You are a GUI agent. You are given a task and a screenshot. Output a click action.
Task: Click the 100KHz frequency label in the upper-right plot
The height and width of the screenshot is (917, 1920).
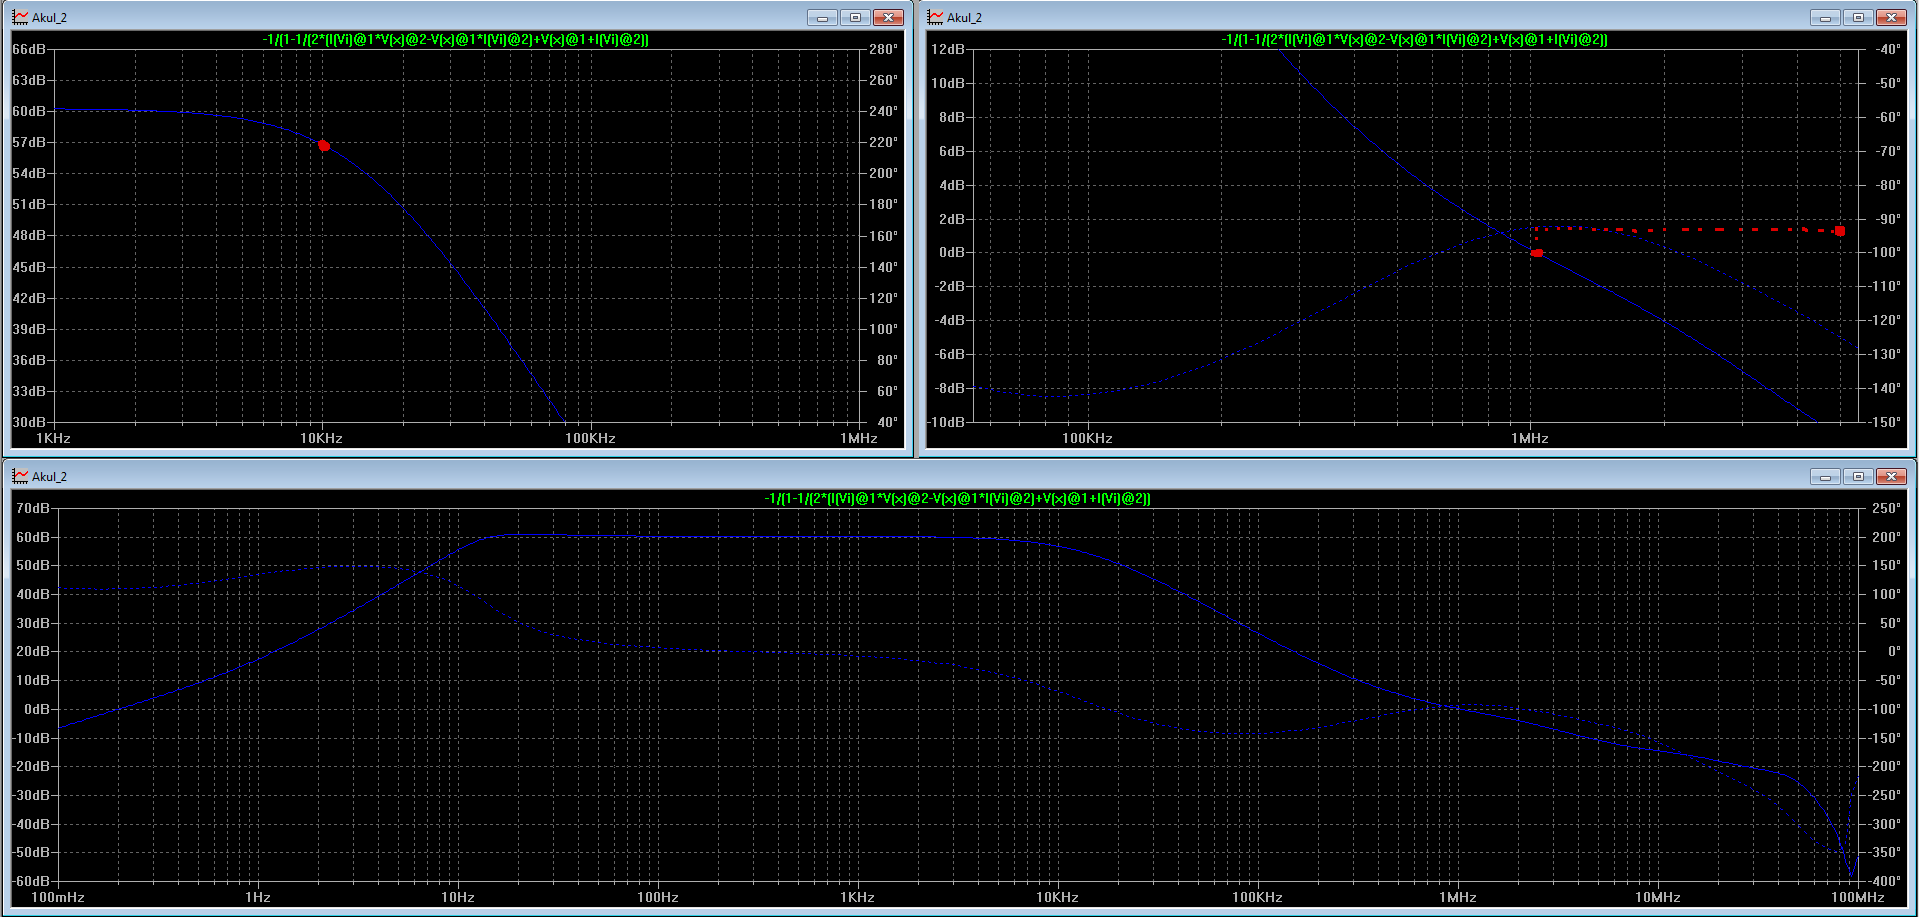click(x=1087, y=438)
